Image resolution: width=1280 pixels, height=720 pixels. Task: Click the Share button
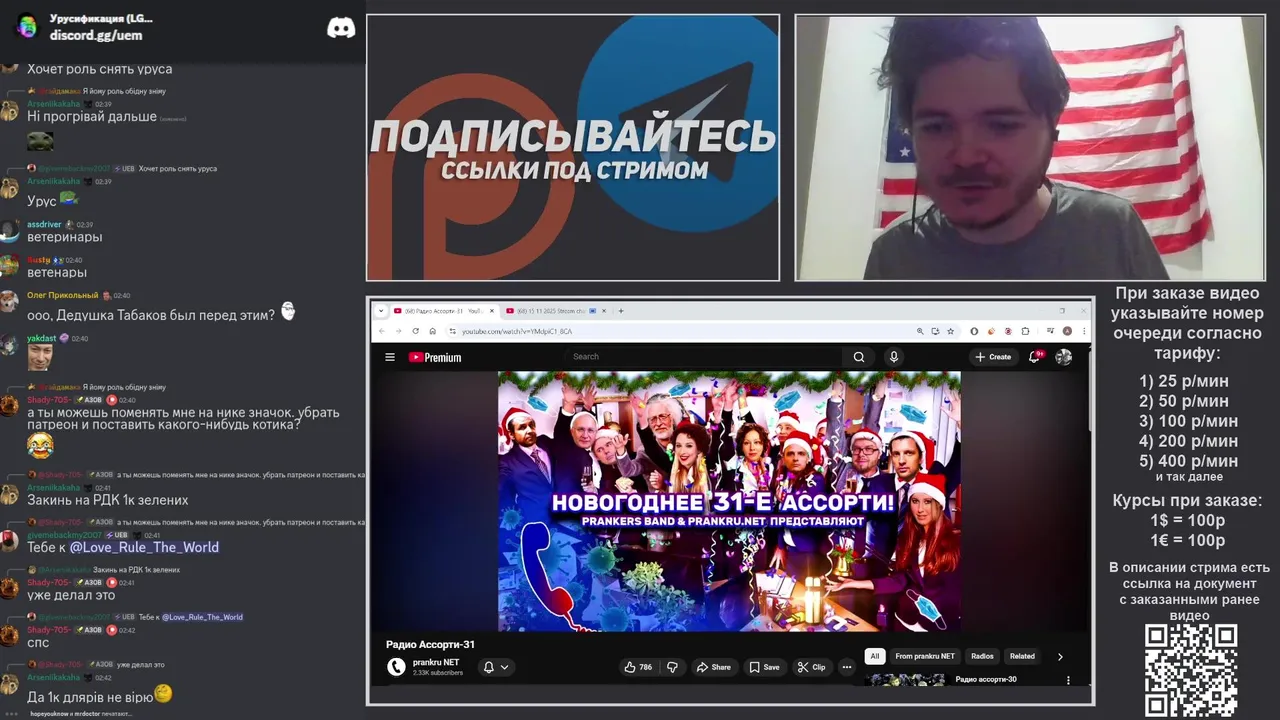click(x=714, y=667)
